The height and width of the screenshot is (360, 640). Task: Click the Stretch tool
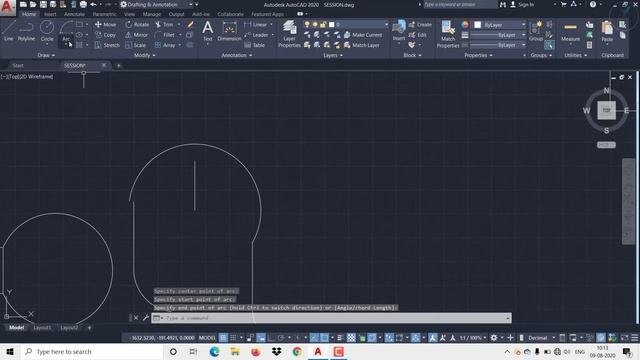107,45
